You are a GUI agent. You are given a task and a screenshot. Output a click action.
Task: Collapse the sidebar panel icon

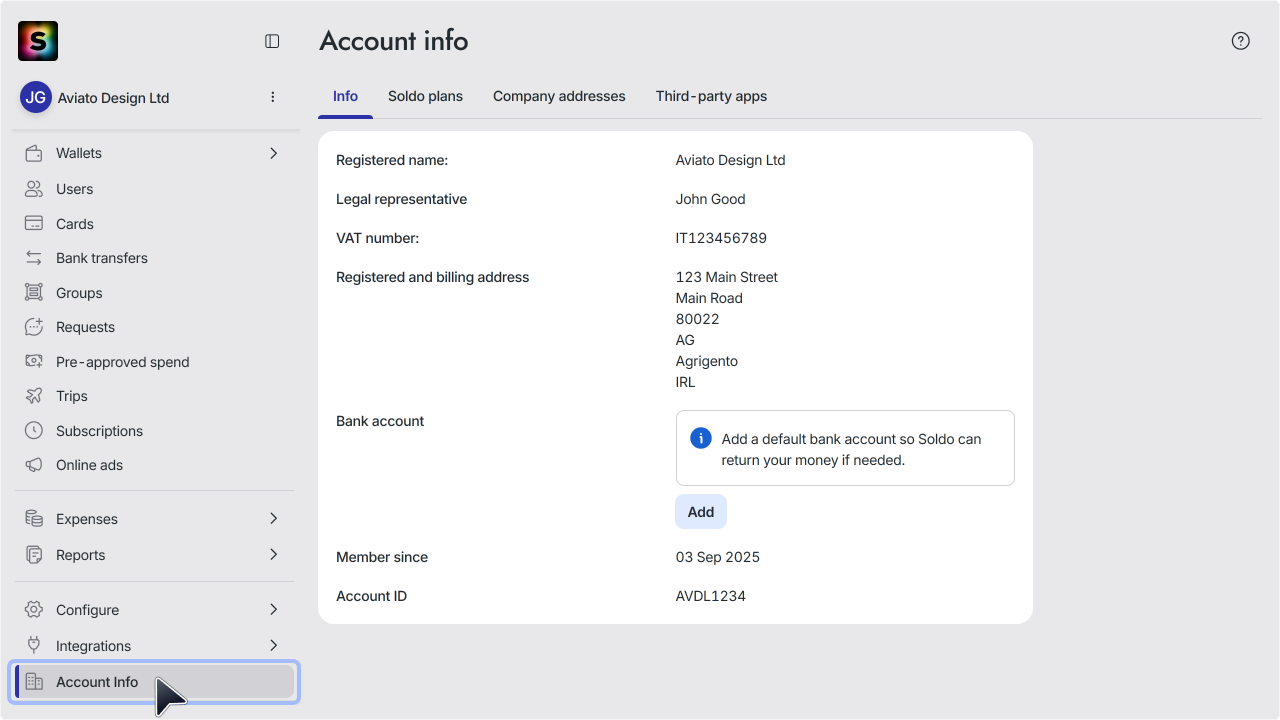pos(272,41)
